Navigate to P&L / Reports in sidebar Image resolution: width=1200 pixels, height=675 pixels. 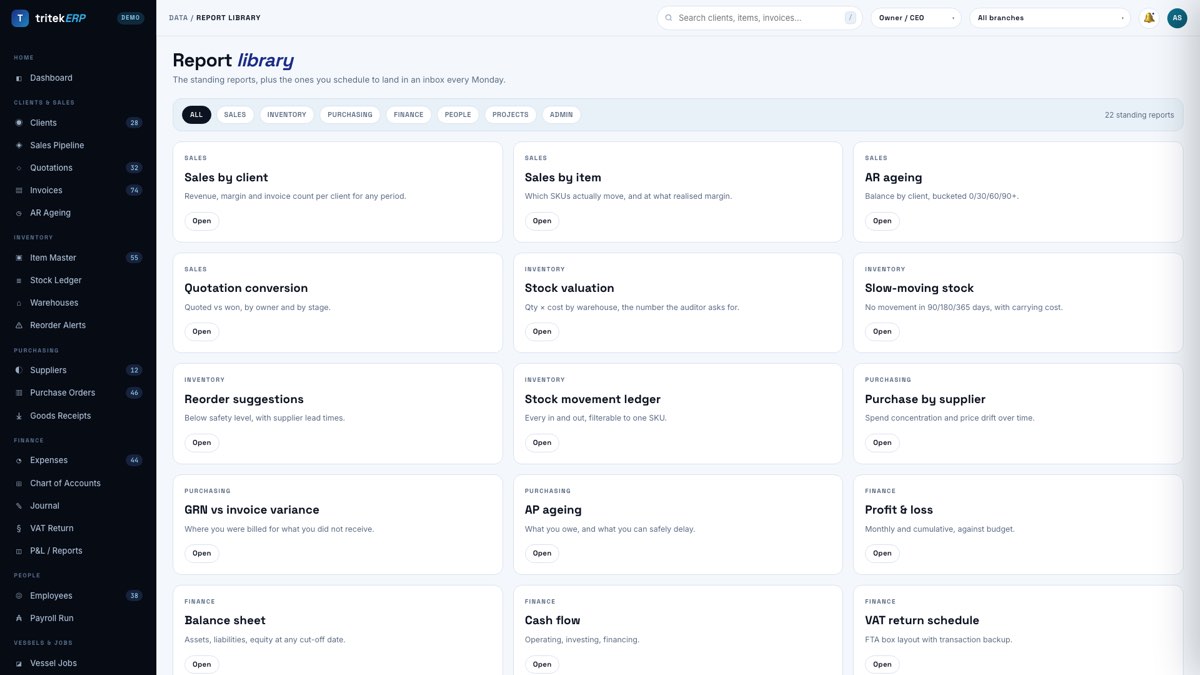click(x=78, y=551)
